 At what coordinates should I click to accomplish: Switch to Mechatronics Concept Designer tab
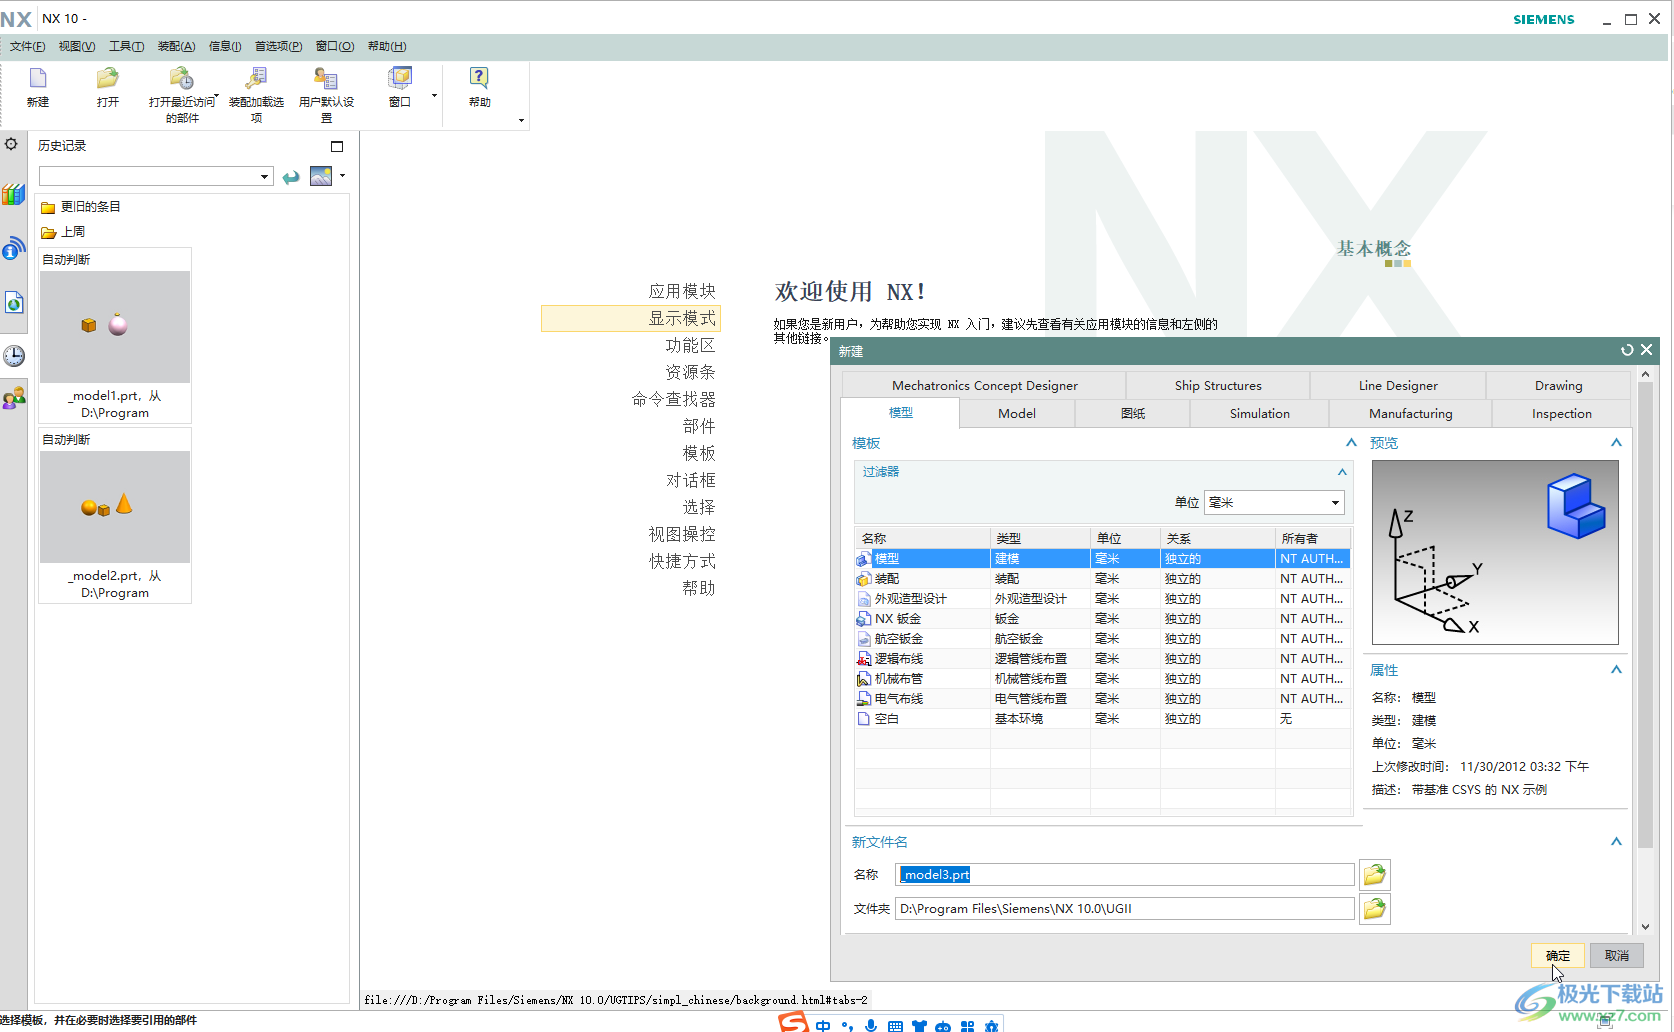click(x=985, y=385)
